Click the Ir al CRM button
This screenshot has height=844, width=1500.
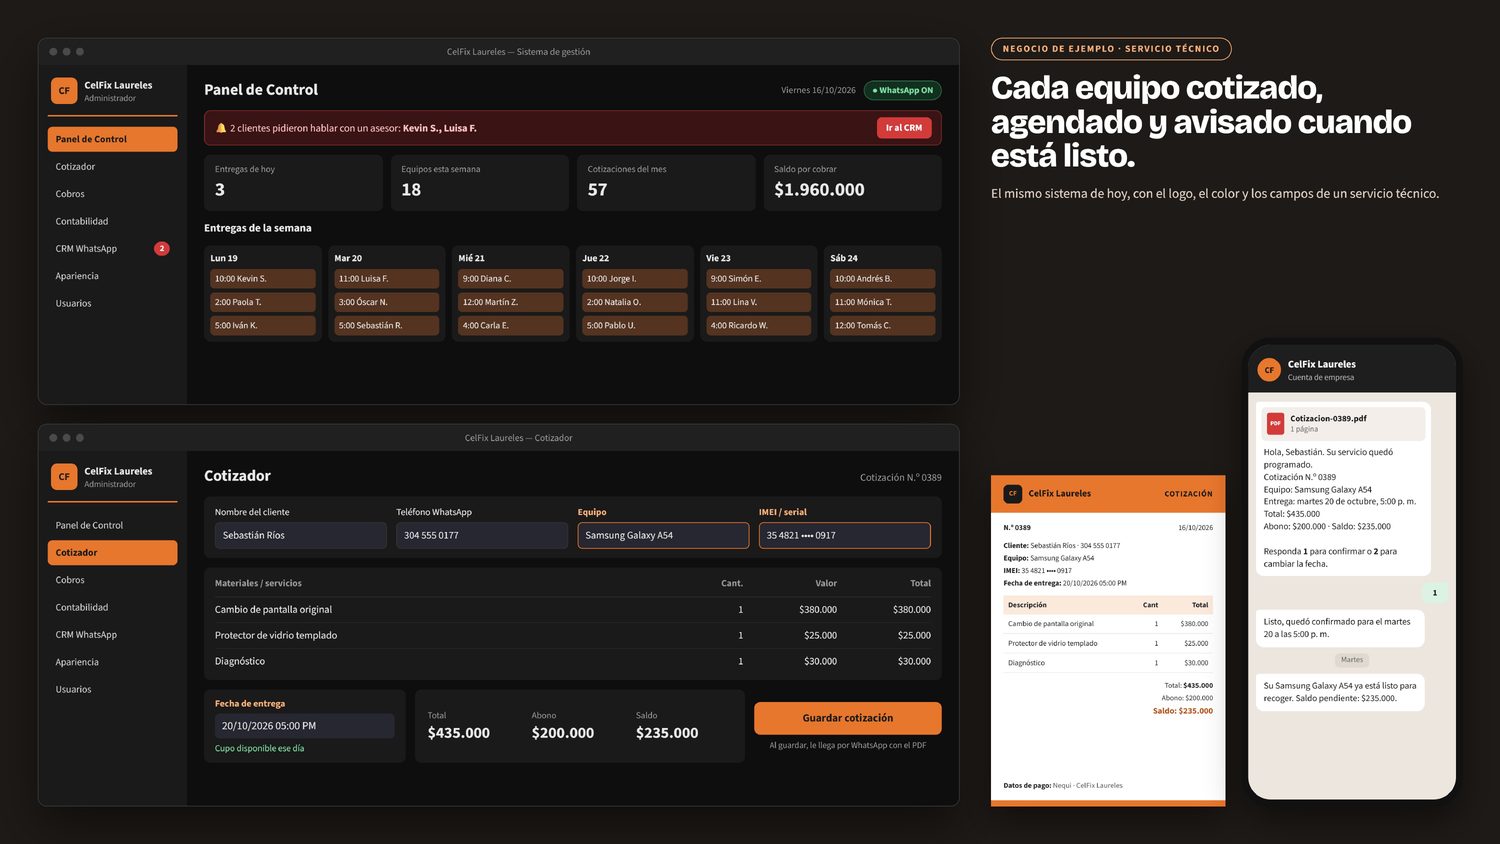click(904, 128)
